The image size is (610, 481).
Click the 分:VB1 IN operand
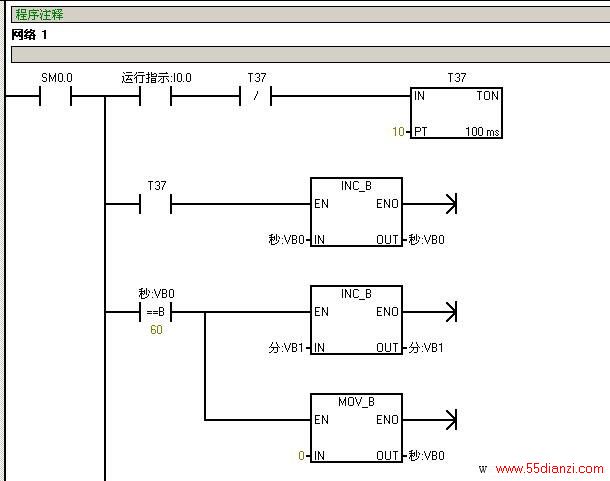point(286,348)
